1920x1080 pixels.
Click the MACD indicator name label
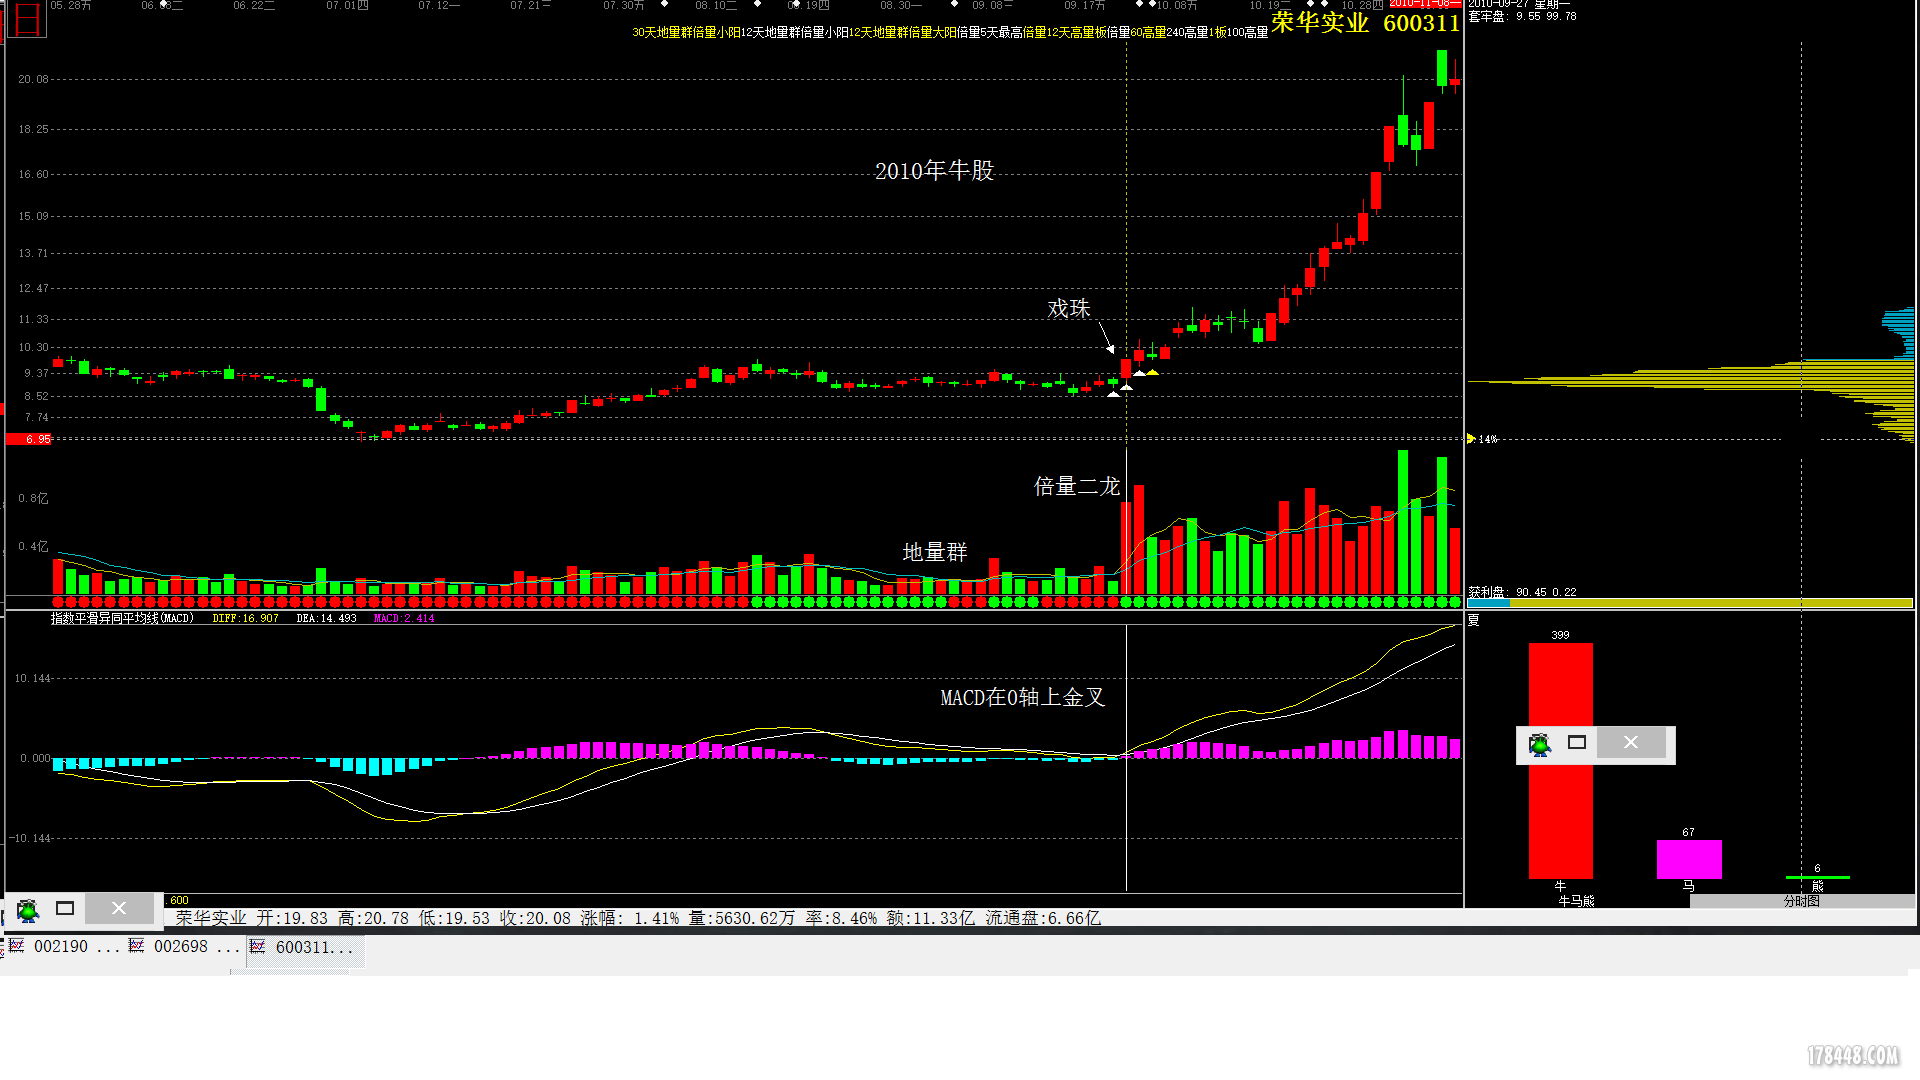121,619
